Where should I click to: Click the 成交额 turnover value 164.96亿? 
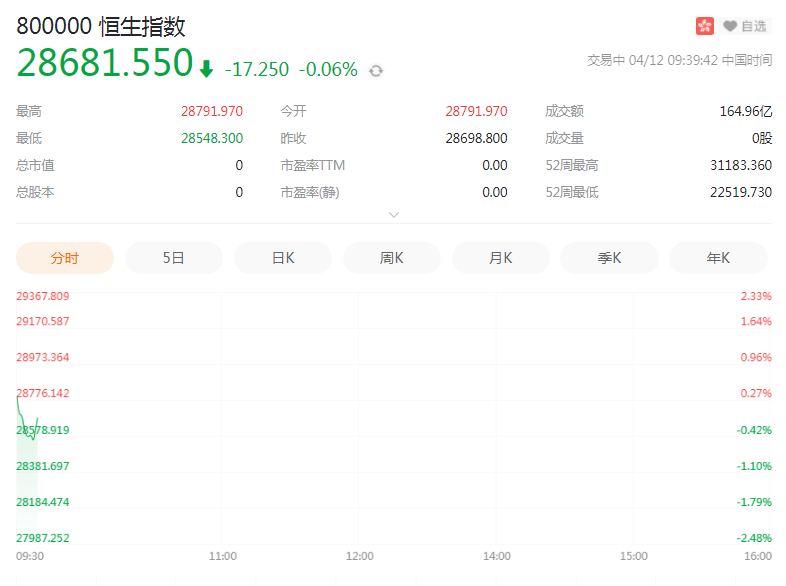point(745,111)
